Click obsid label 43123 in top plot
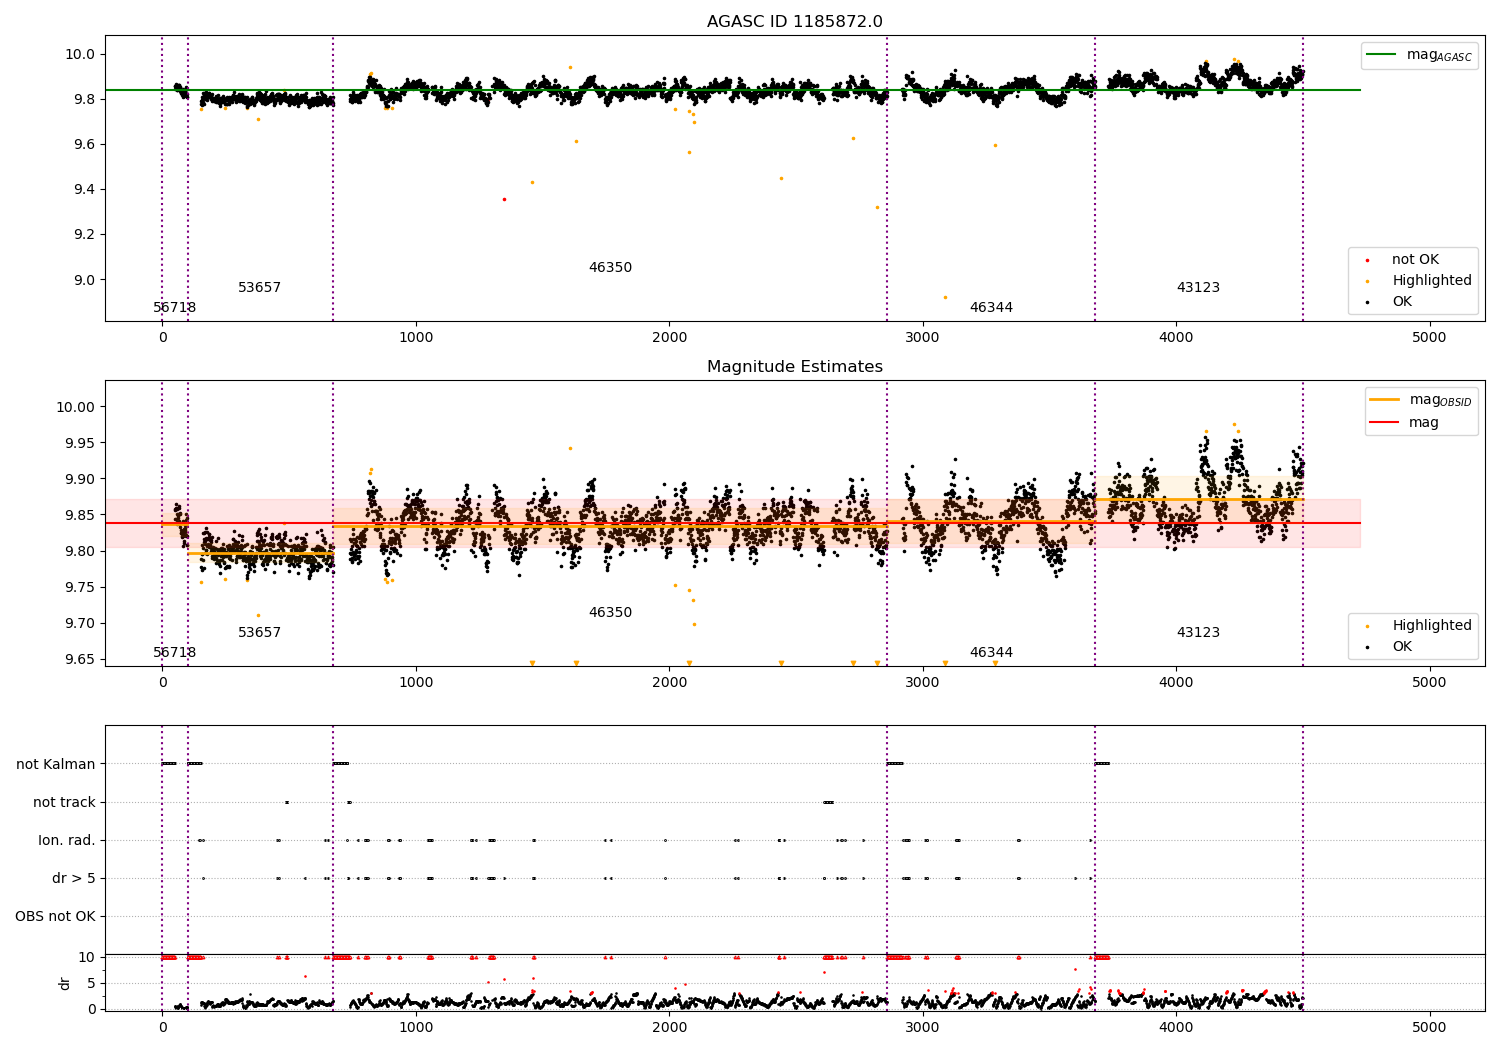 1198,288
